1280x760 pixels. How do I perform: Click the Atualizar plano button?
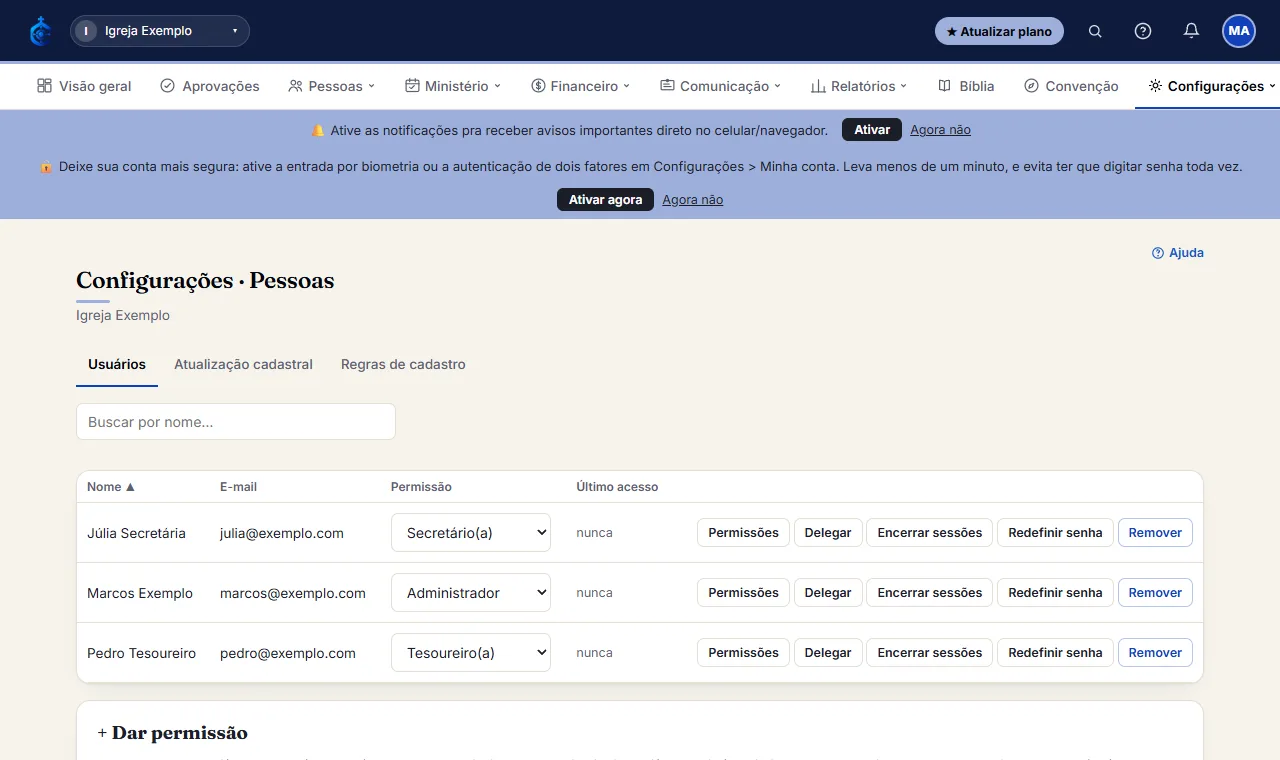click(x=999, y=31)
